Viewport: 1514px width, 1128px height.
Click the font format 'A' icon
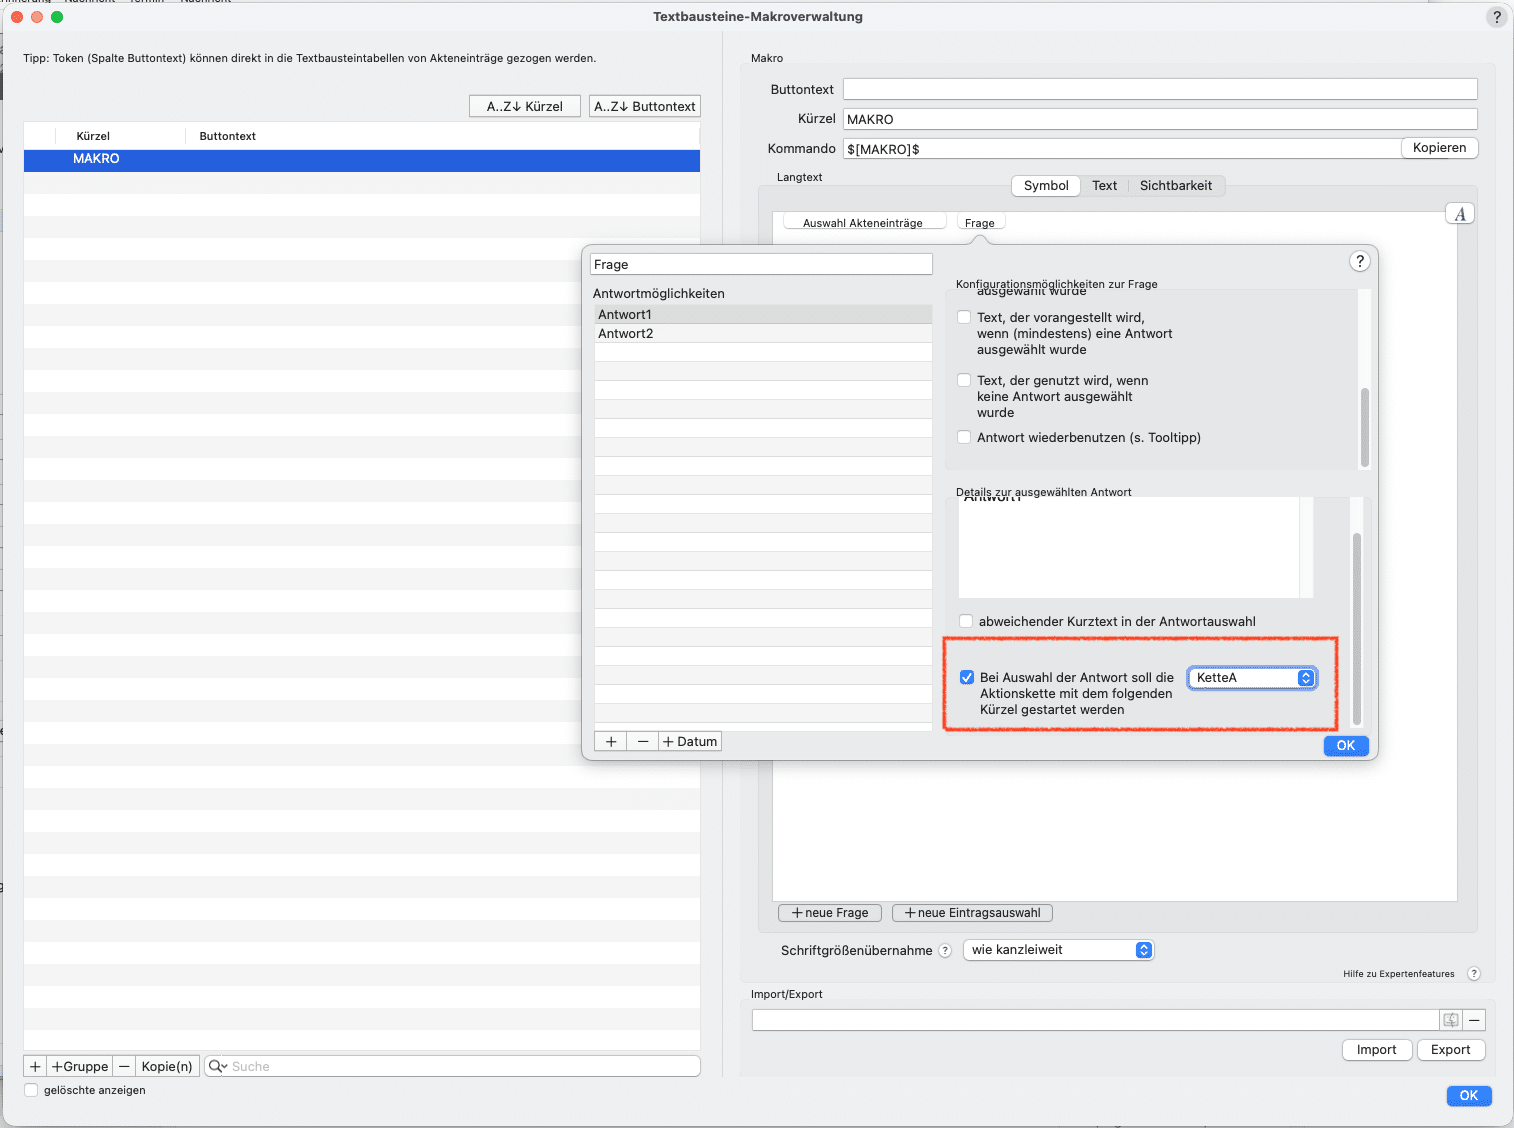pos(1460,214)
